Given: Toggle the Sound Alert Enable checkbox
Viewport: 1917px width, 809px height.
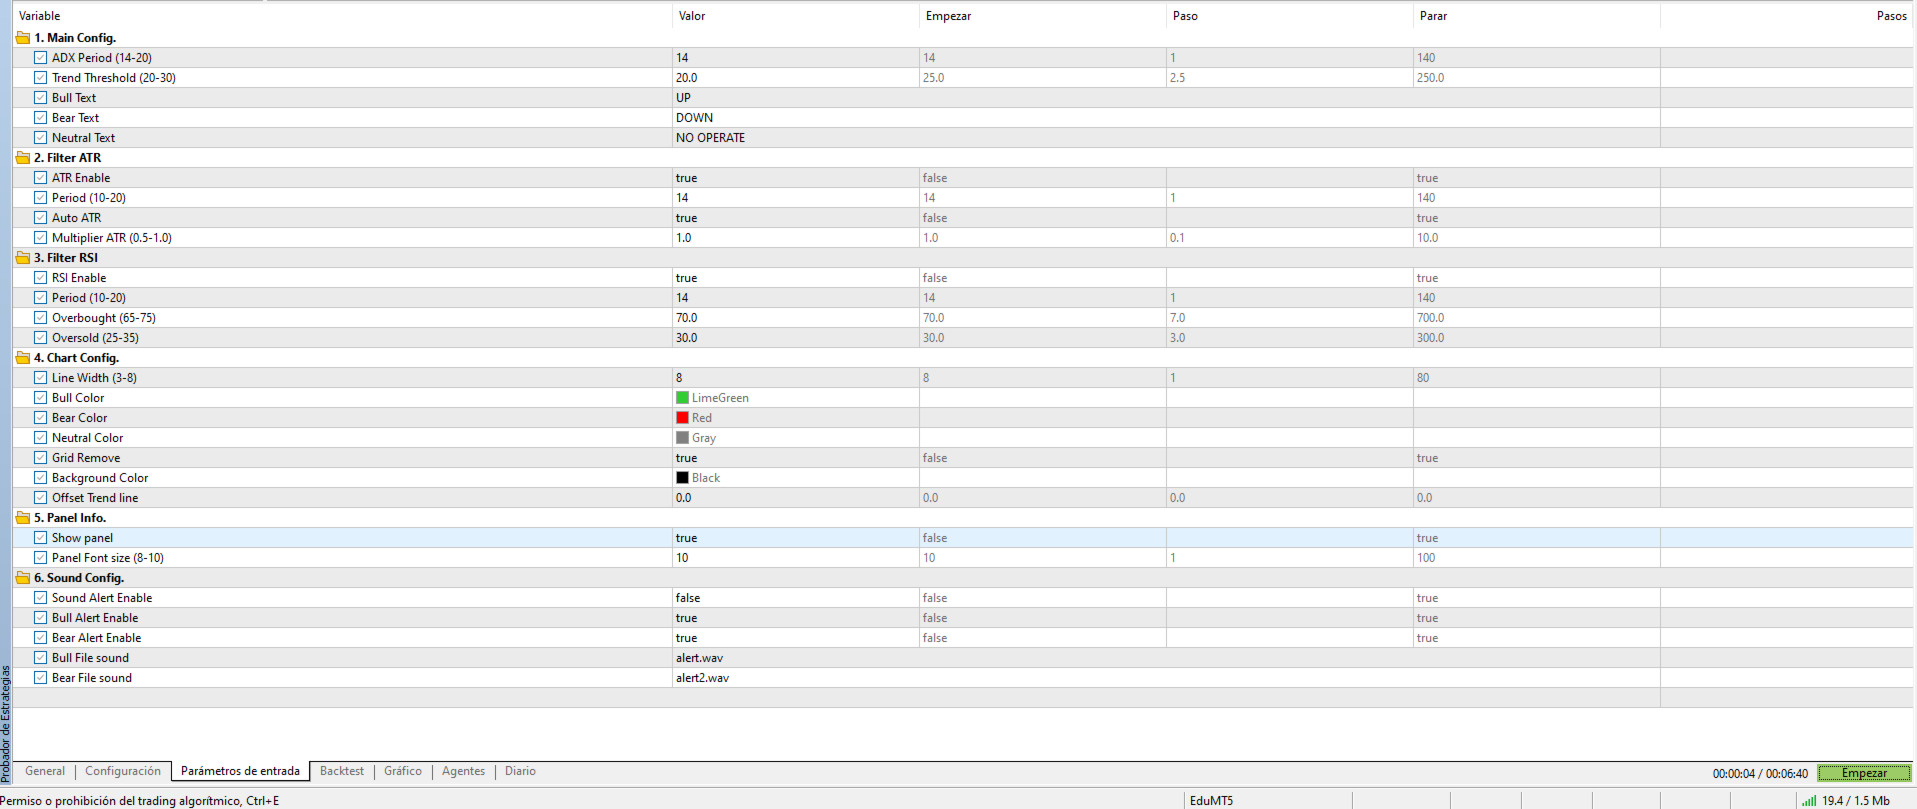Looking at the screenshot, I should (41, 598).
